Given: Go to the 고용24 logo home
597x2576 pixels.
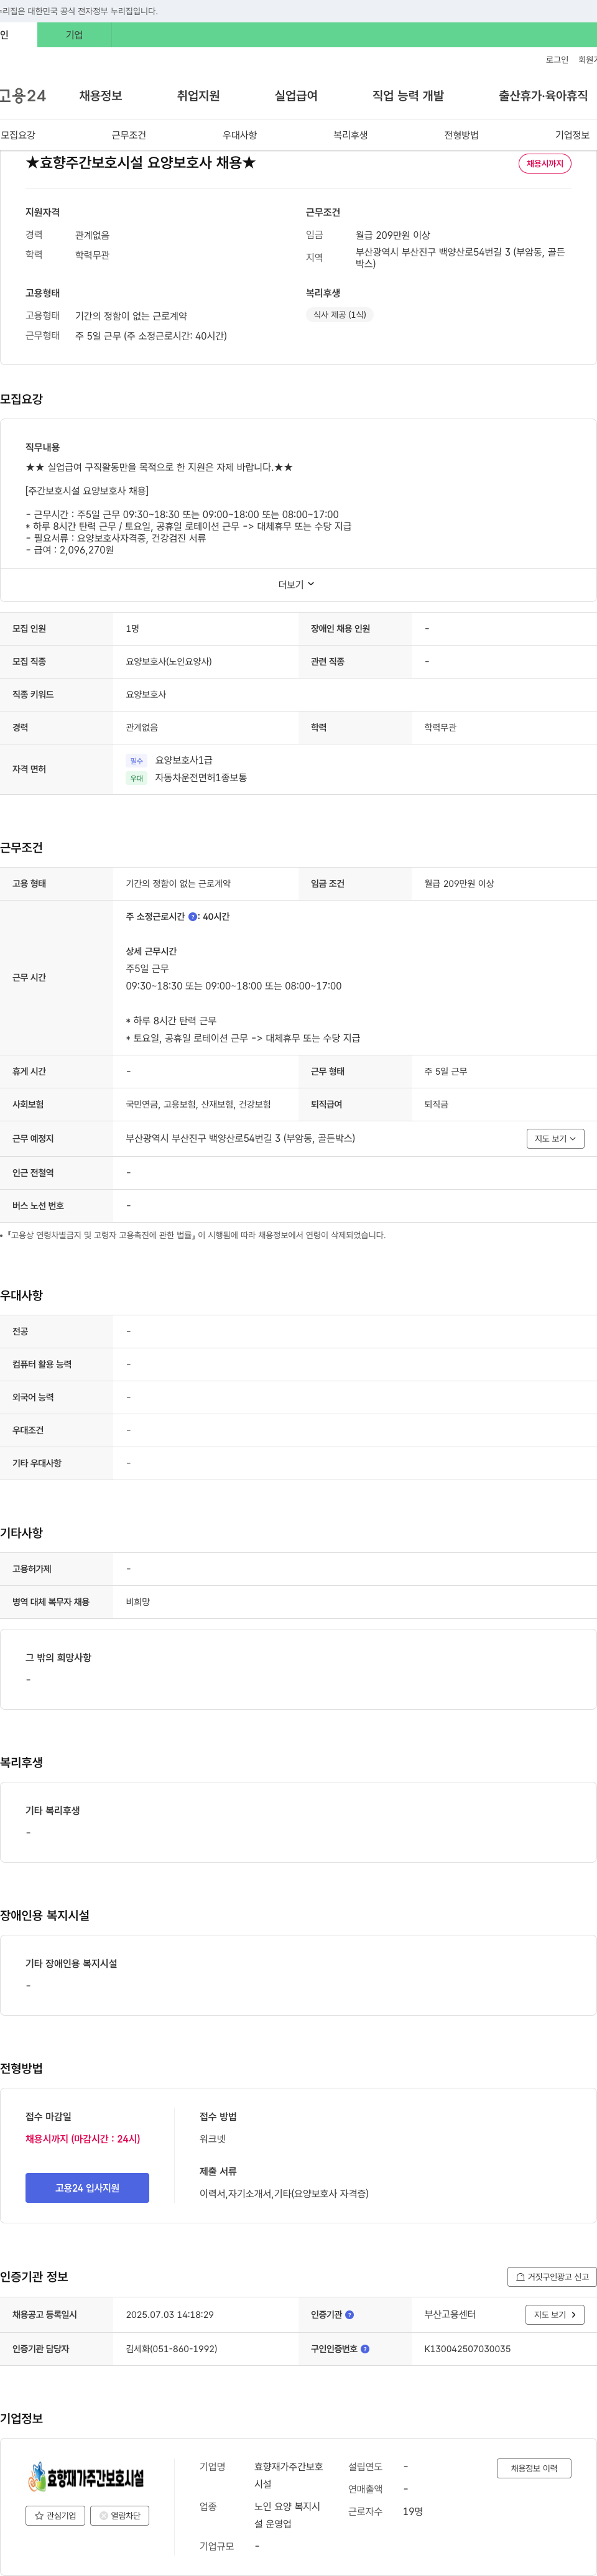Looking at the screenshot, I should coord(23,96).
